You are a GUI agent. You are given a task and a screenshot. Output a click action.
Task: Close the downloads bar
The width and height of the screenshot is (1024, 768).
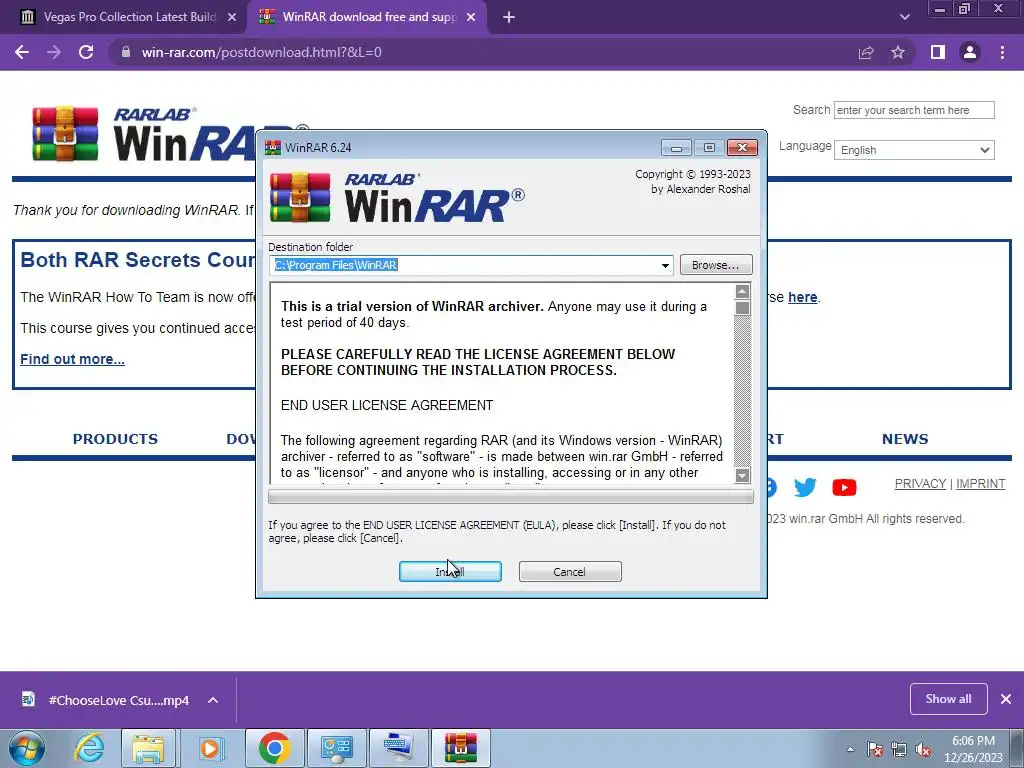pyautogui.click(x=1006, y=699)
